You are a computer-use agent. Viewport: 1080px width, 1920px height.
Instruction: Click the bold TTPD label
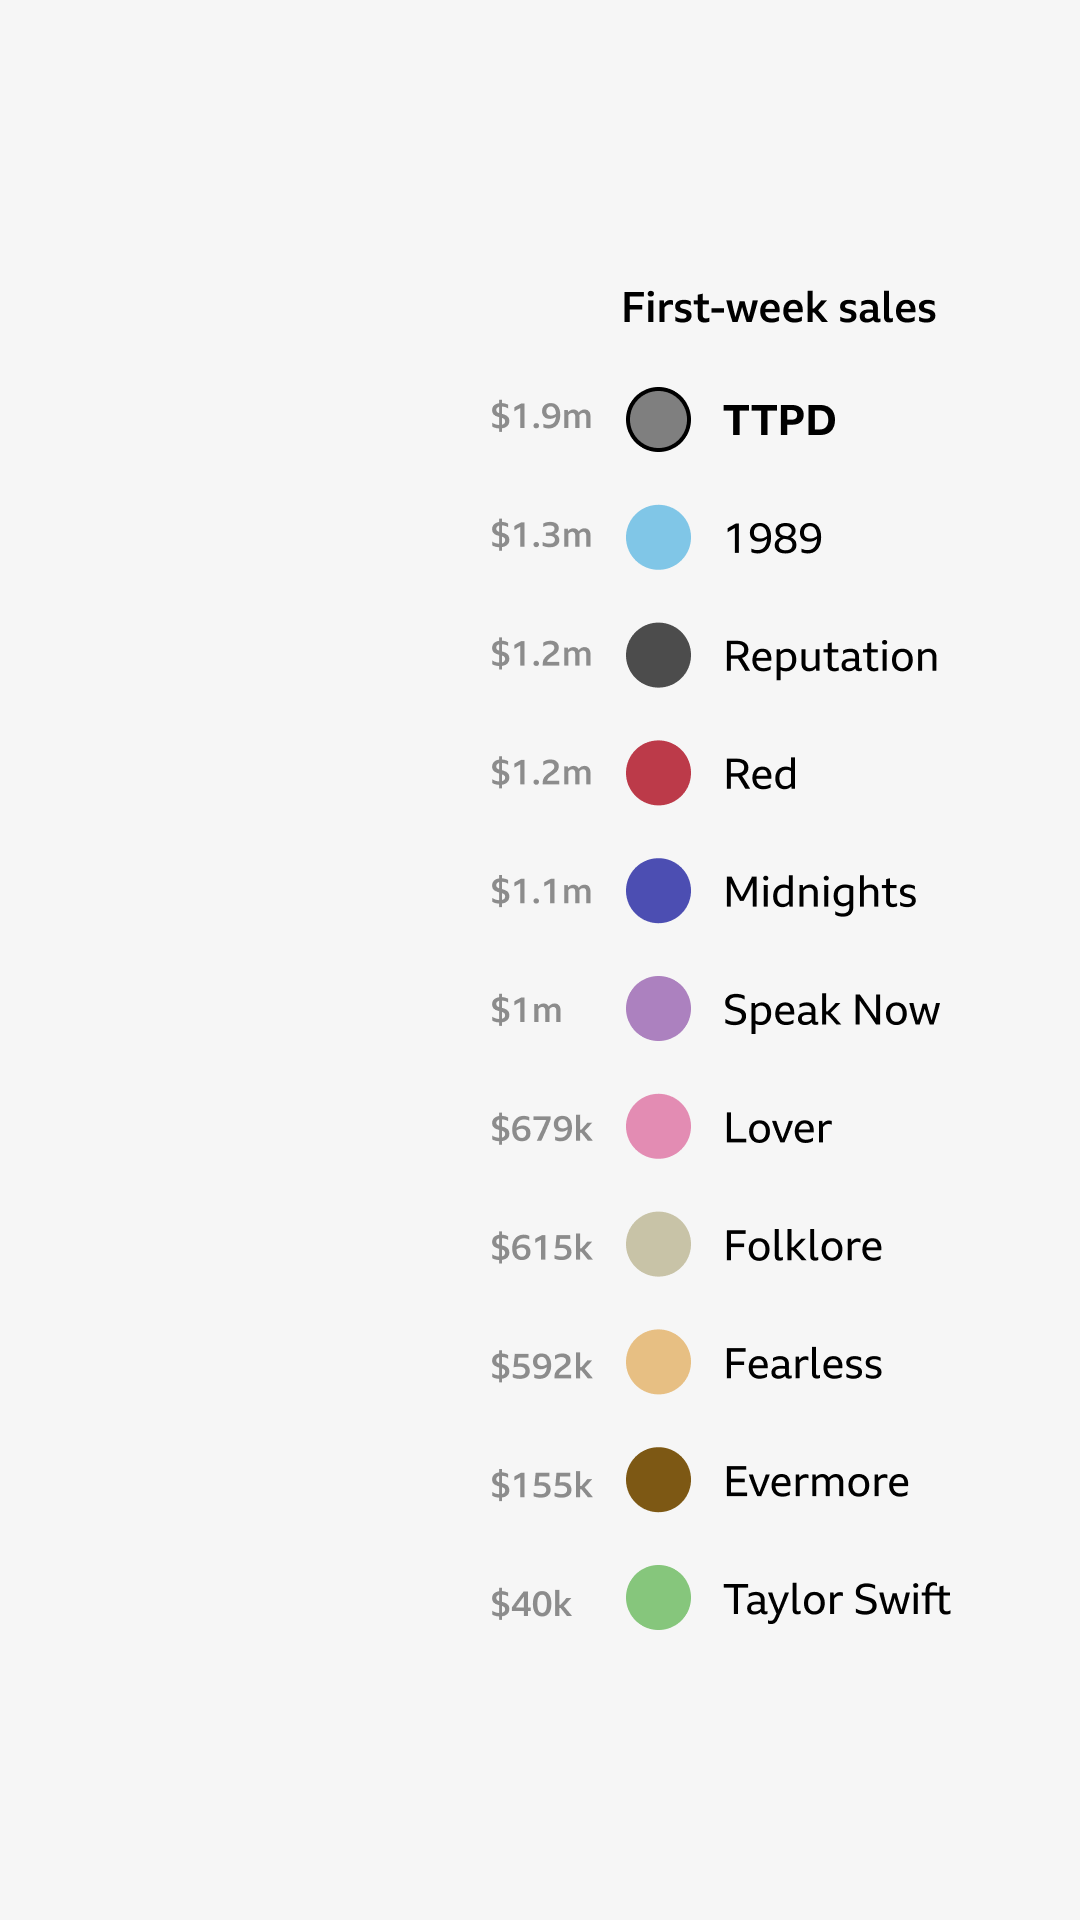coord(779,420)
